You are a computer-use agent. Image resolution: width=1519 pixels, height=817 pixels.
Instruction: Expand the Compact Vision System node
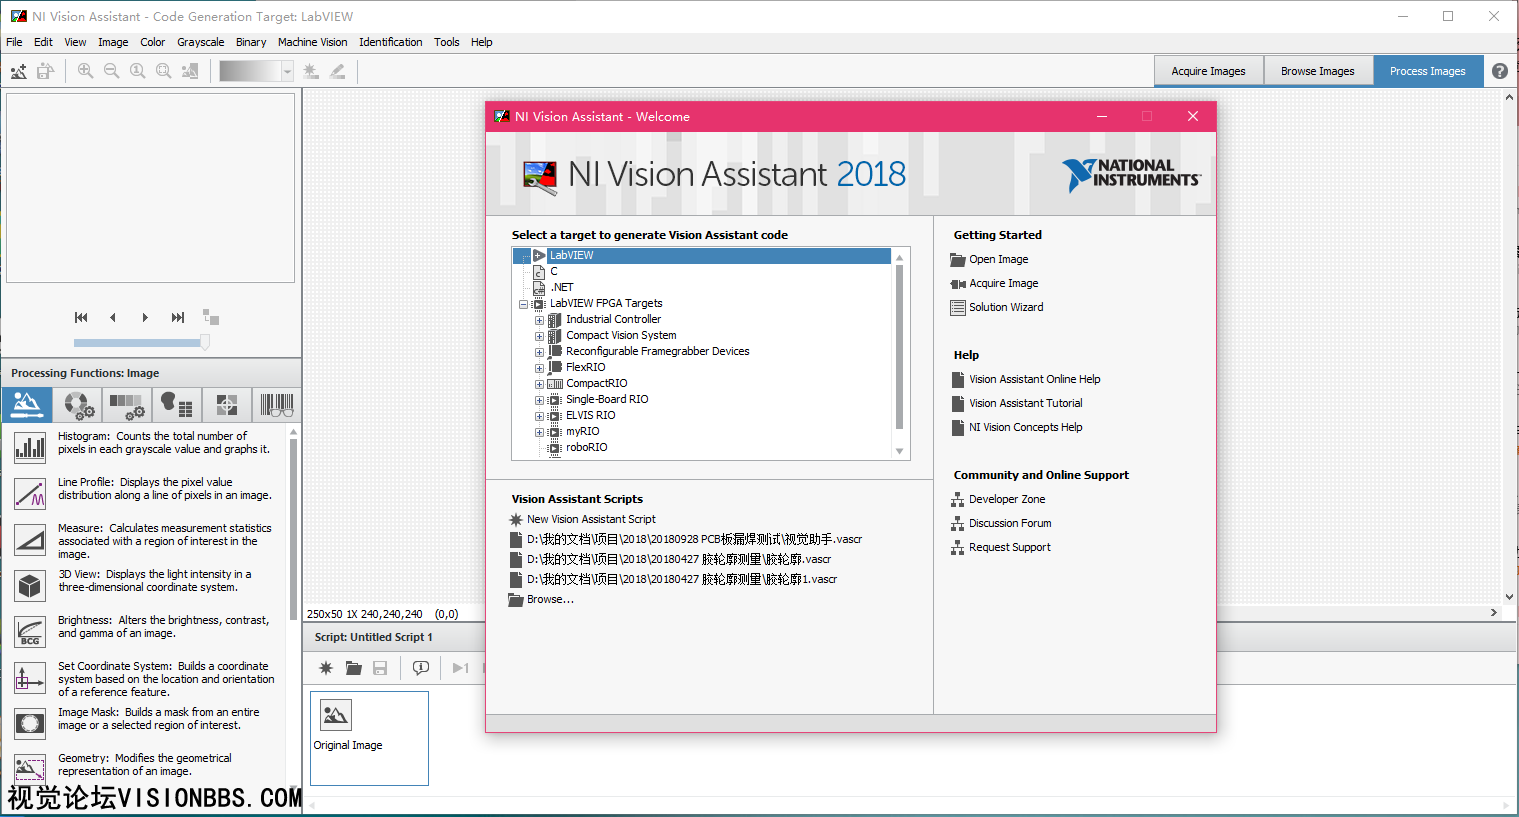[x=539, y=336]
